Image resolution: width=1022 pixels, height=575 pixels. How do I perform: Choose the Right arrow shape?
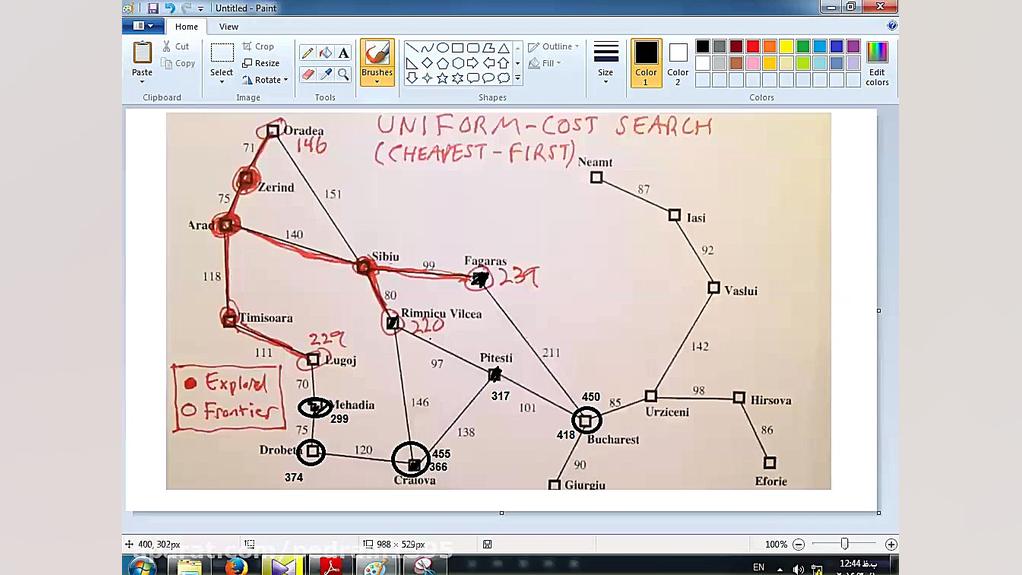coord(473,63)
